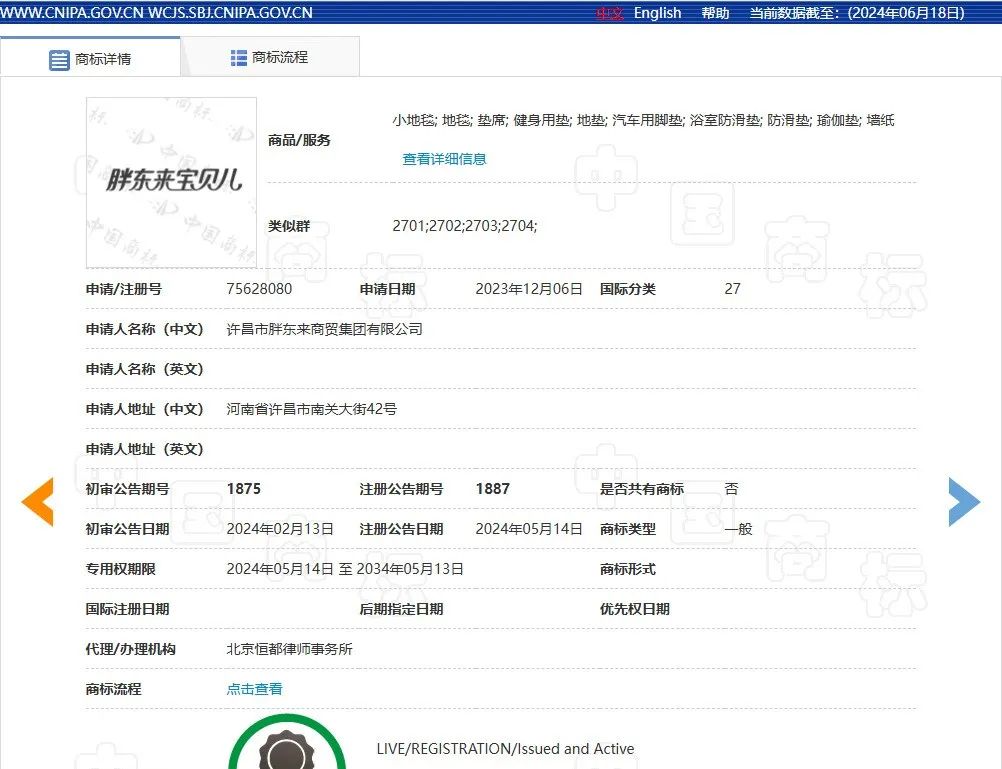
Task: Select LIVE/REGISTRATION/Issued and Active status text
Action: tap(505, 749)
